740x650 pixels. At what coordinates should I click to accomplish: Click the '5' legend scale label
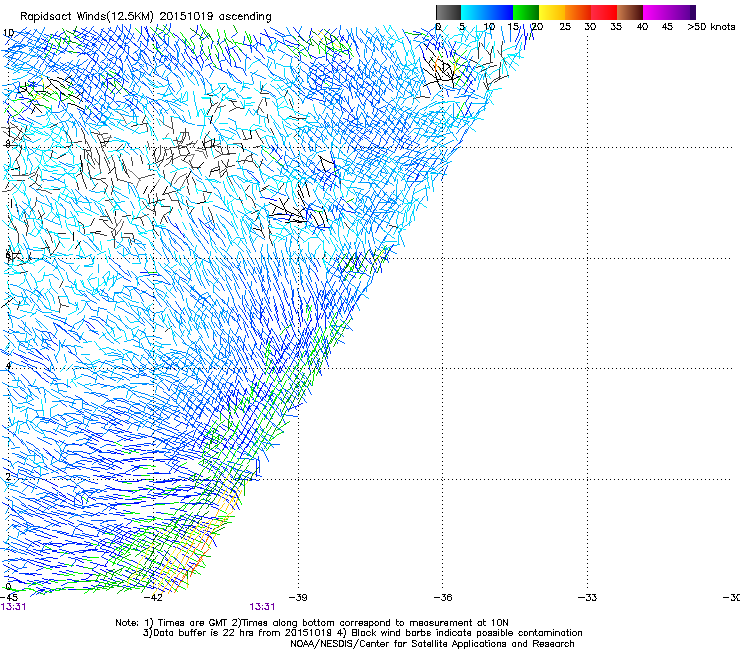coord(462,27)
